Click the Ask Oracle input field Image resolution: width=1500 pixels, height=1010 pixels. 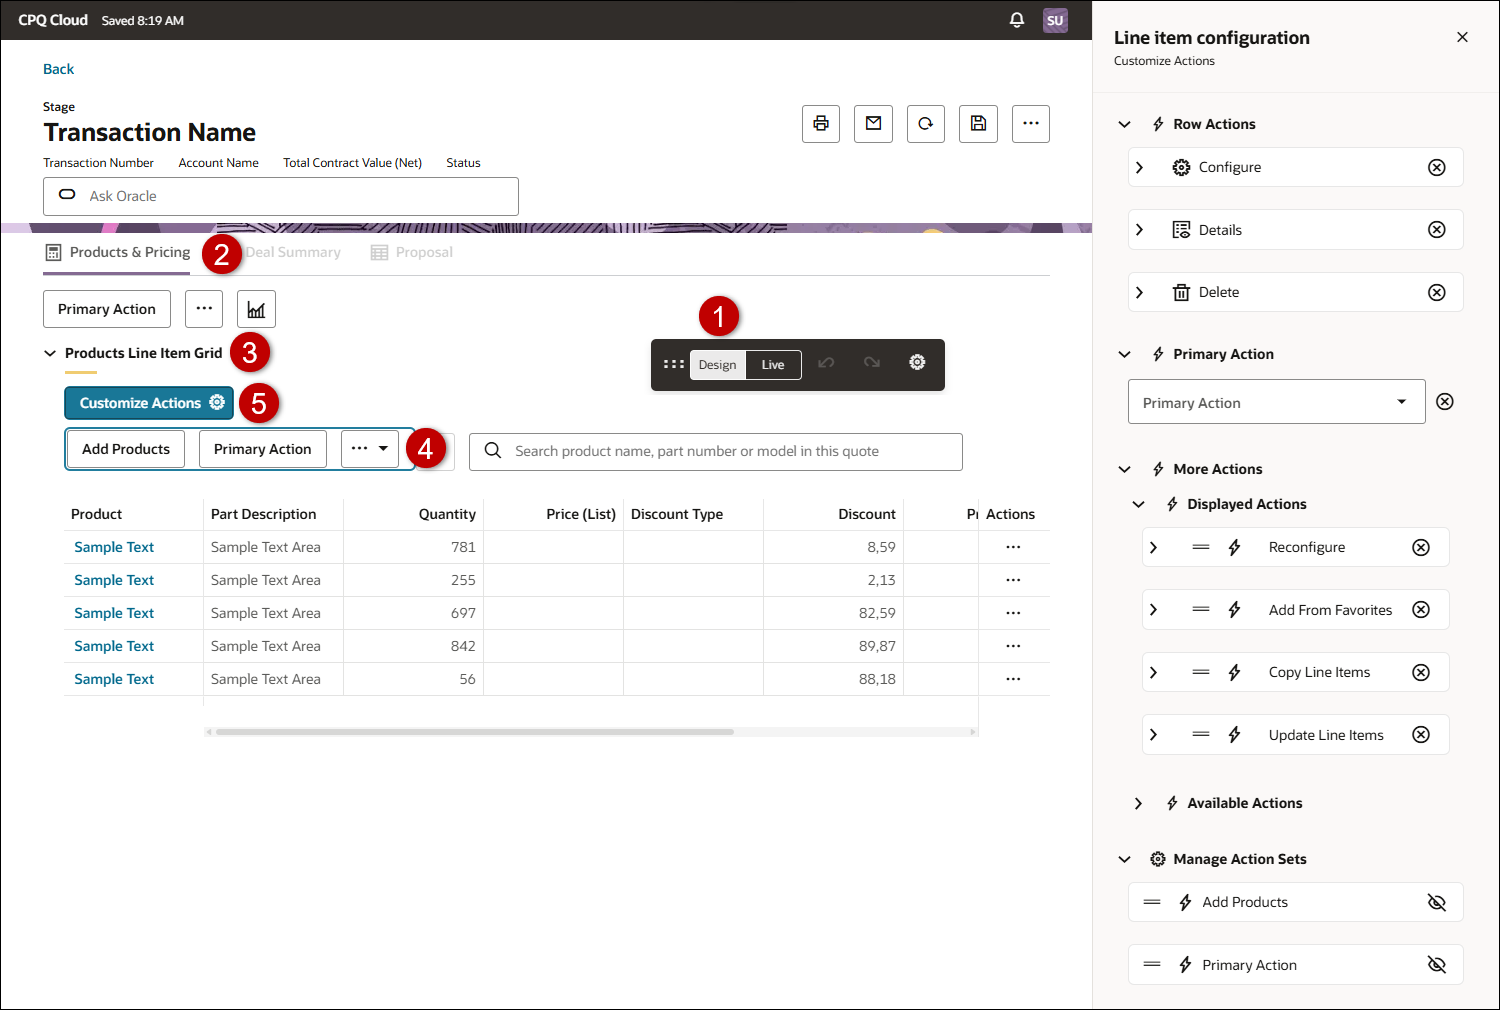click(x=280, y=196)
